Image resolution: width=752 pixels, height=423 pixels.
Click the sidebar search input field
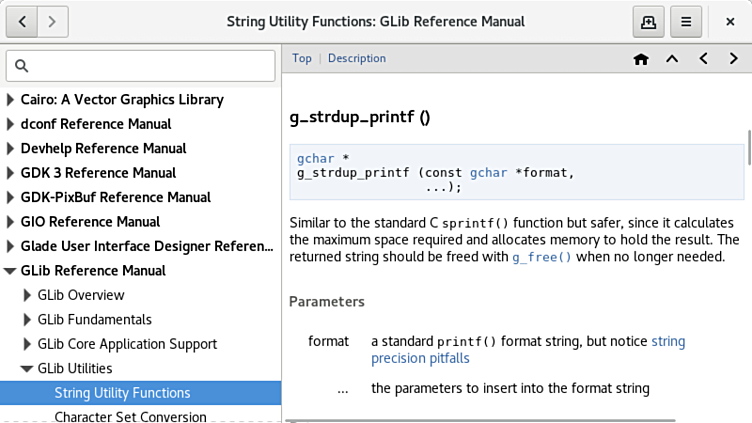coord(140,66)
